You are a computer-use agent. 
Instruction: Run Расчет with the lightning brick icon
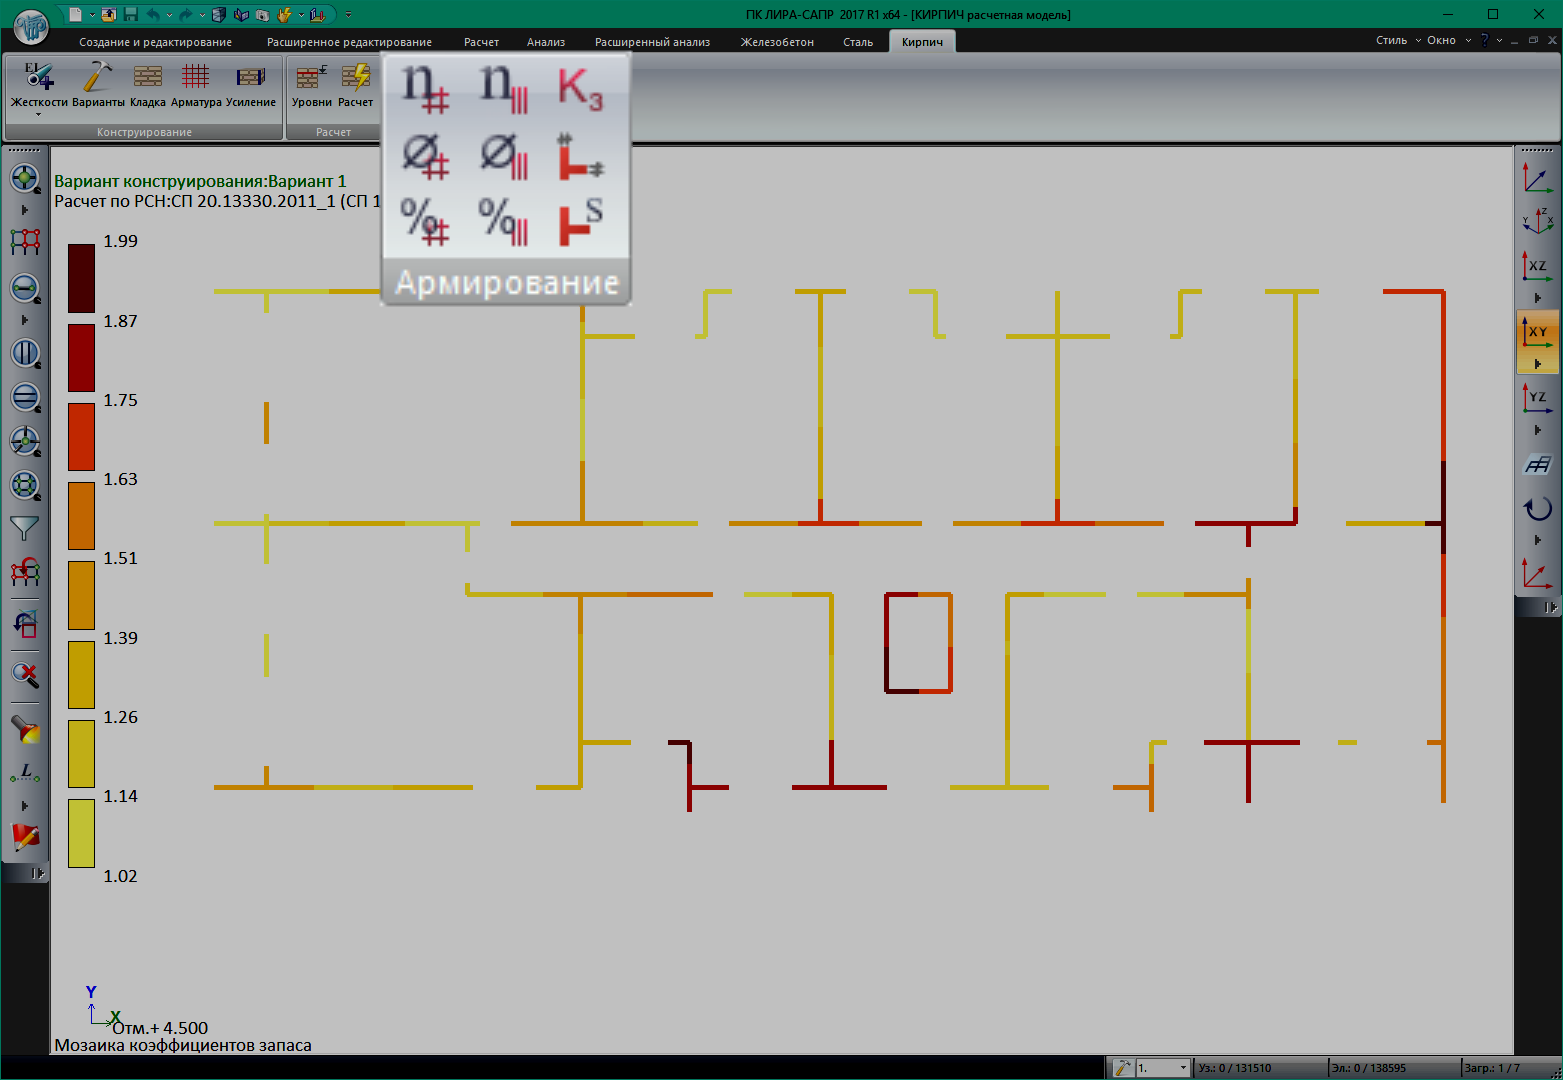[x=355, y=85]
